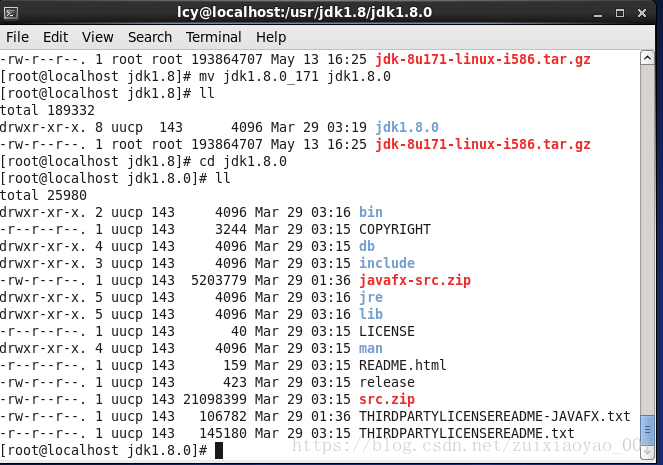
Task: Click the scrollbar up arrow
Action: tap(647, 57)
